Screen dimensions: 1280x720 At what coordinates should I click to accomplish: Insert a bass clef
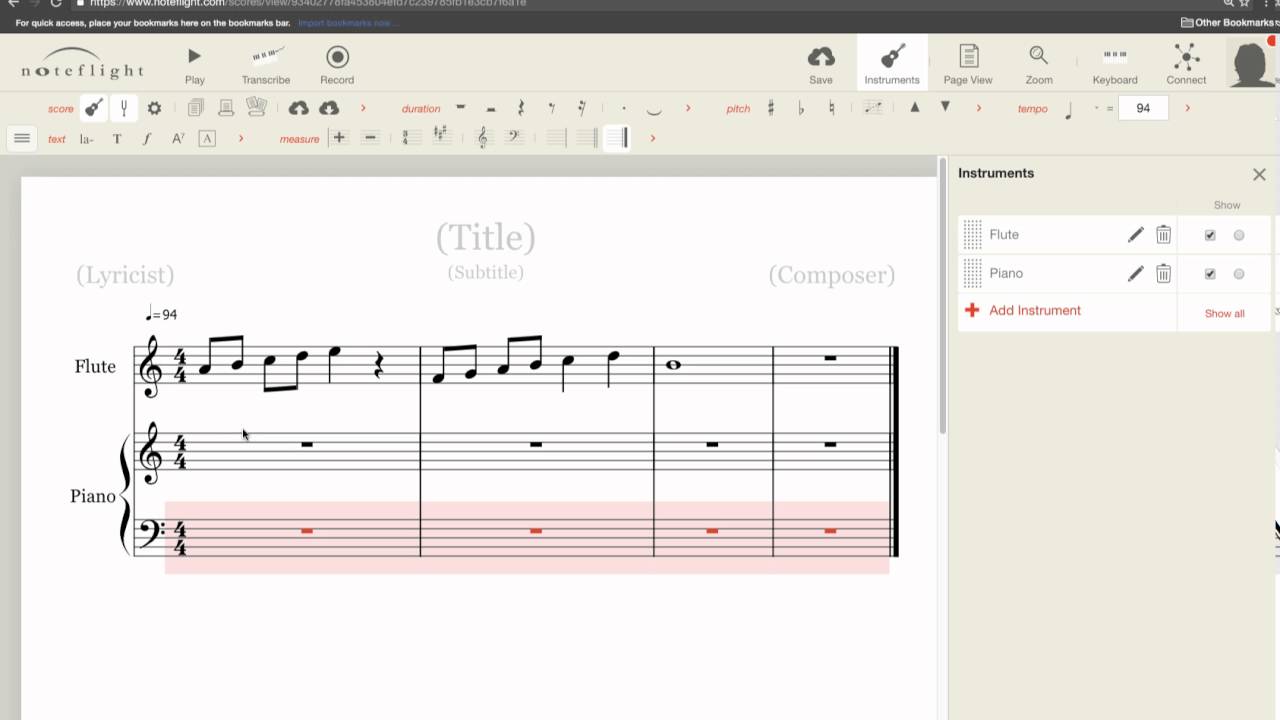click(513, 138)
